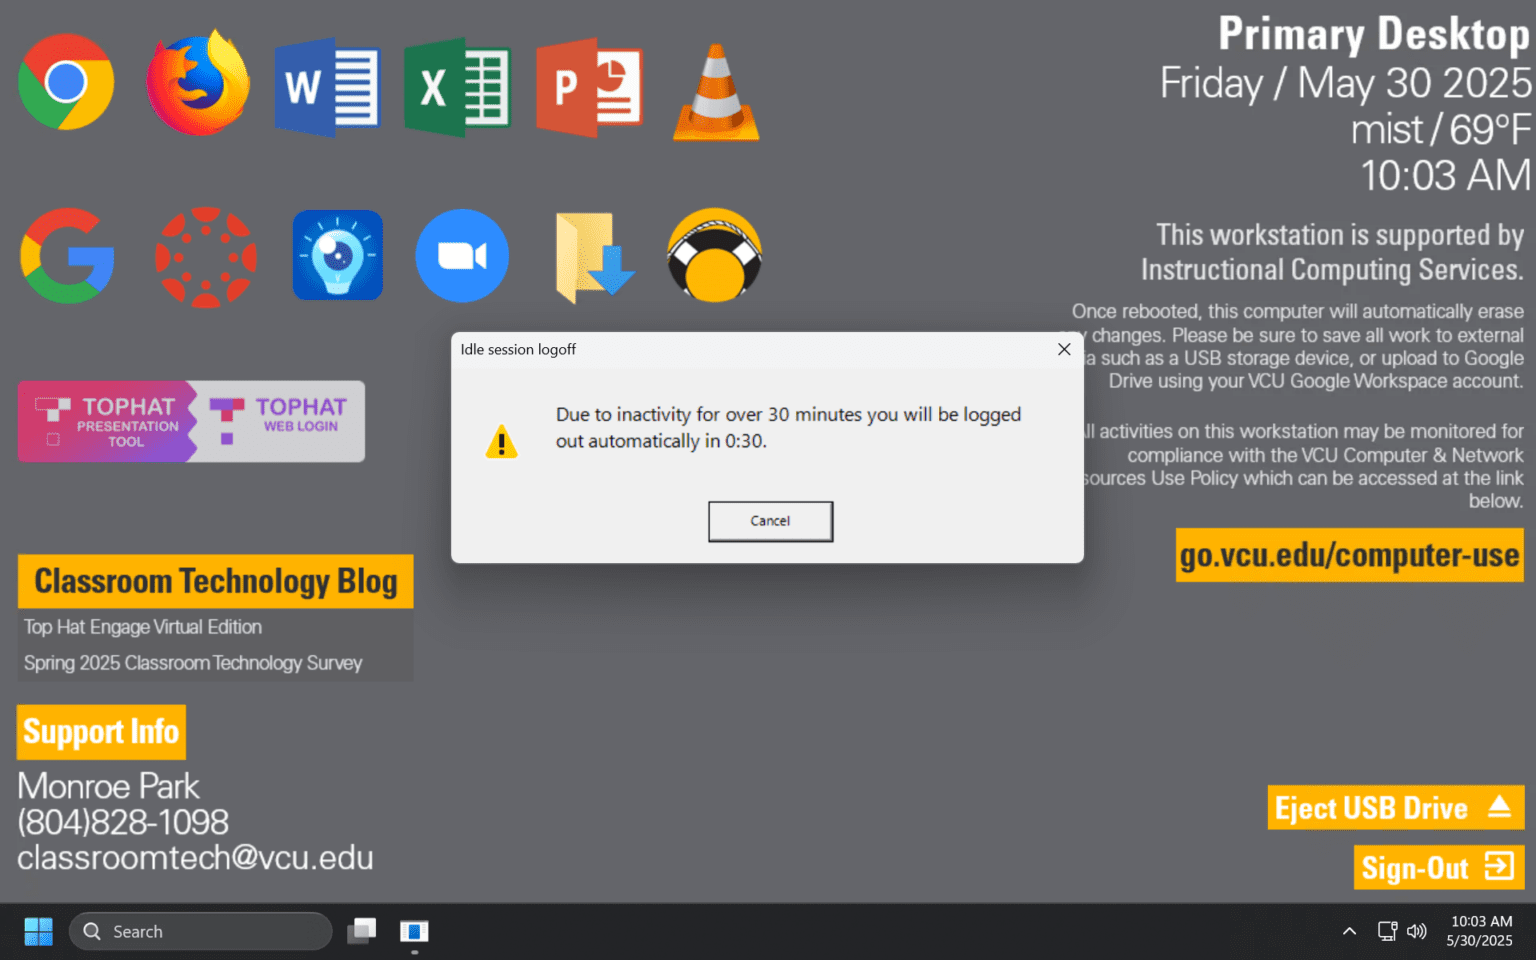Click the taskbar Search box
The width and height of the screenshot is (1536, 960).
click(x=201, y=931)
